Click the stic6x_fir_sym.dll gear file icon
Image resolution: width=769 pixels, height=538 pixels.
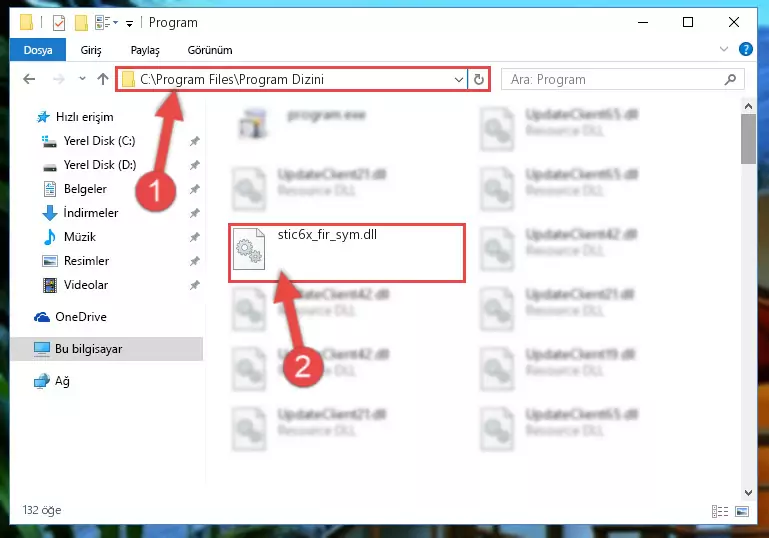249,249
